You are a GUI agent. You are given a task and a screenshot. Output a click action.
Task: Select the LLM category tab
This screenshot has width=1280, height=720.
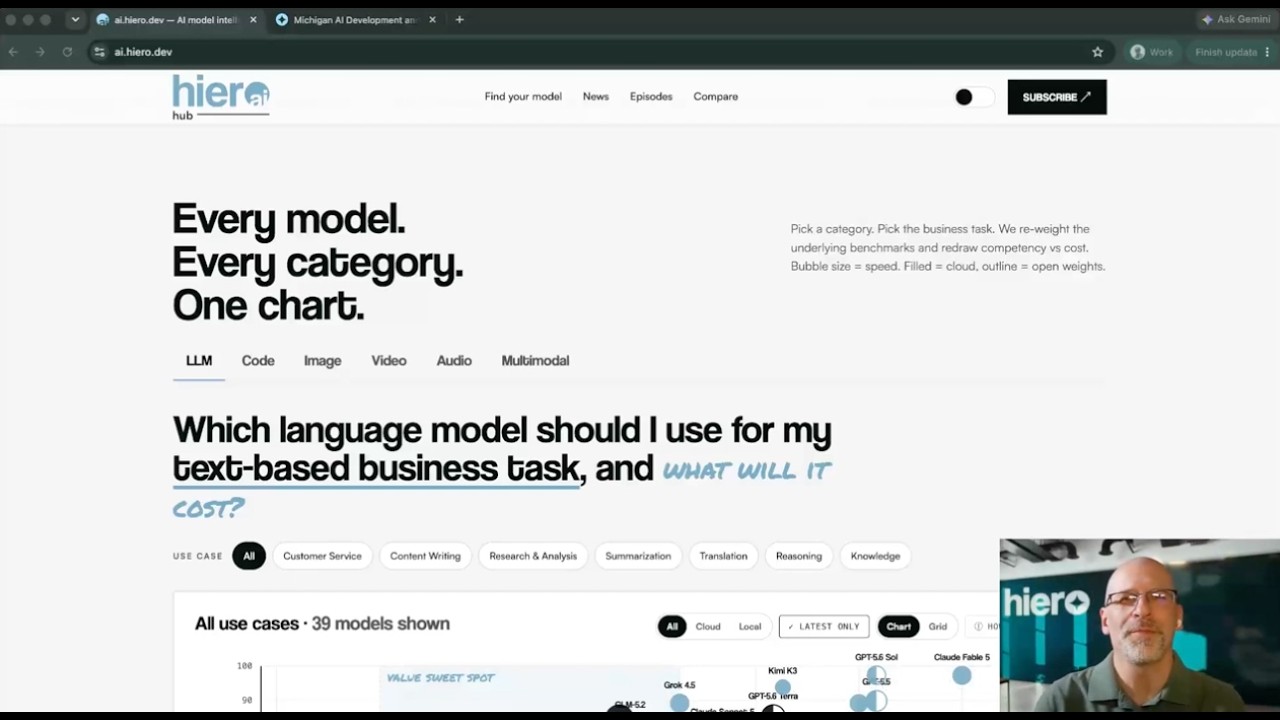click(199, 361)
